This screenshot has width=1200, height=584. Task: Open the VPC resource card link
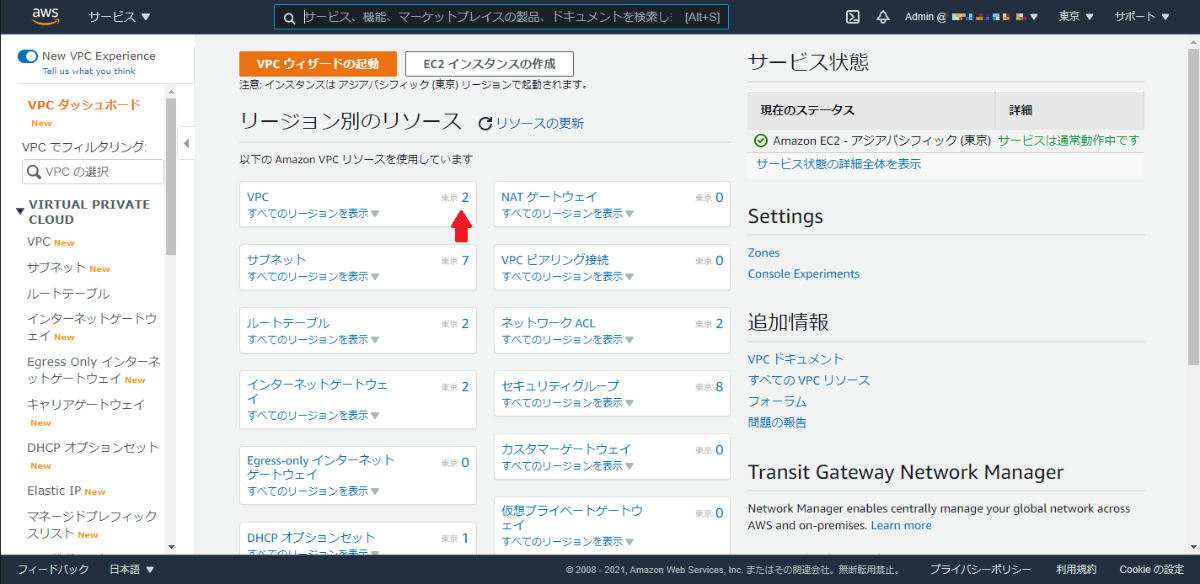[x=258, y=197]
